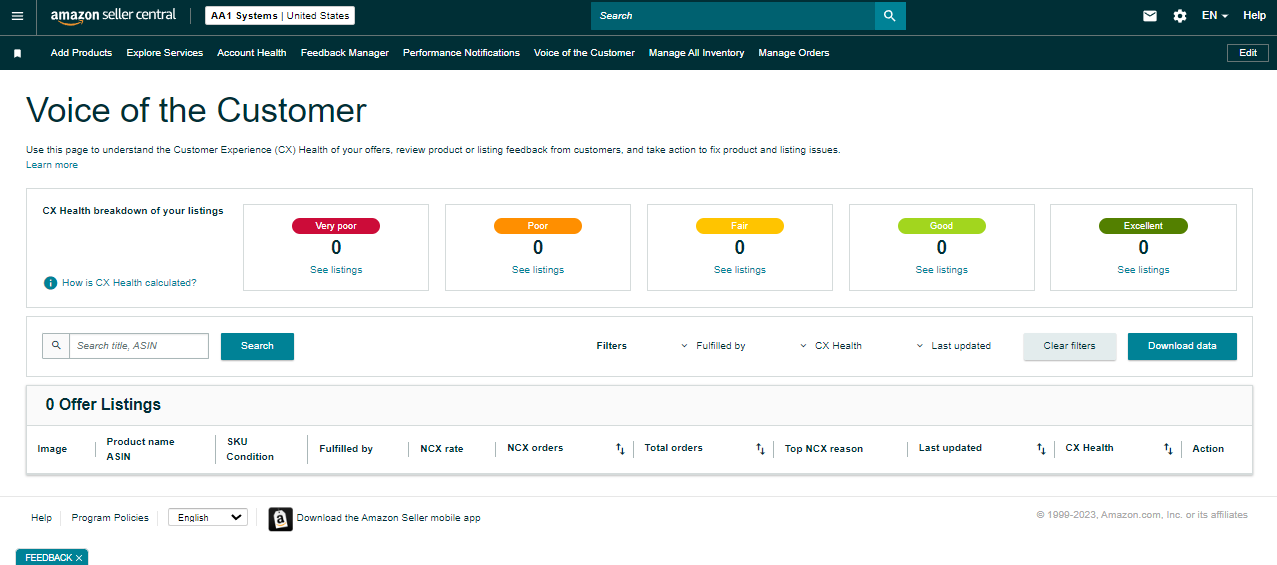Open Manage All Inventory

click(696, 53)
